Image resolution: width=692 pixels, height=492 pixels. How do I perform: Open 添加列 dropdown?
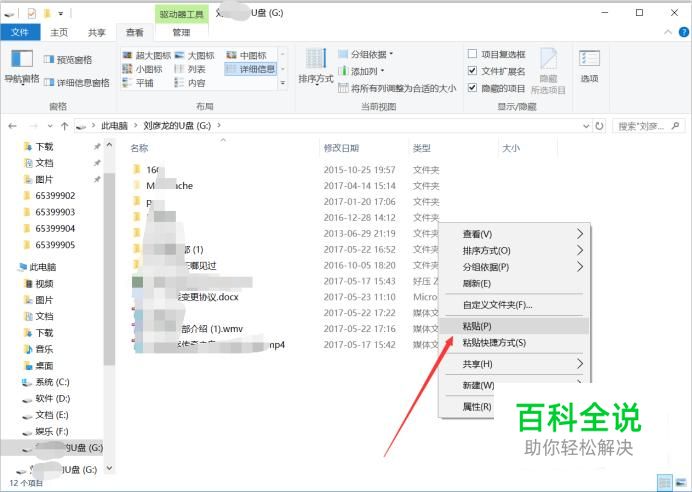[361, 71]
